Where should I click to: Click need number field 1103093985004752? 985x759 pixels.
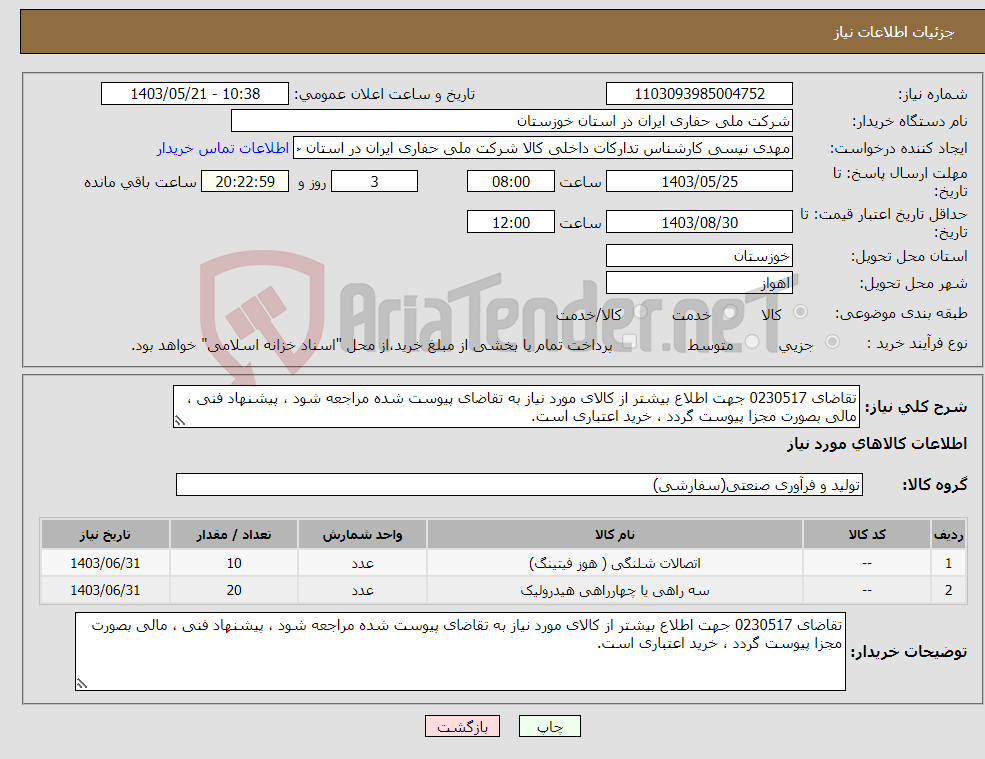click(x=699, y=94)
